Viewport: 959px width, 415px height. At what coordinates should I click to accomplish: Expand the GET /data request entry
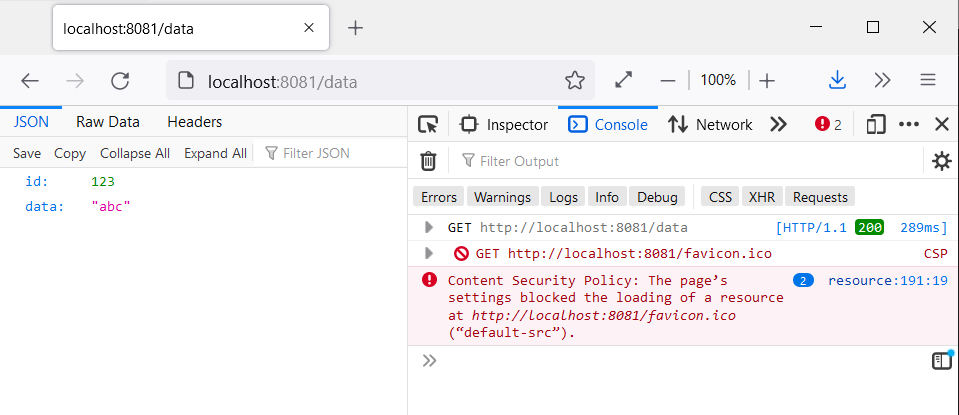pos(429,228)
